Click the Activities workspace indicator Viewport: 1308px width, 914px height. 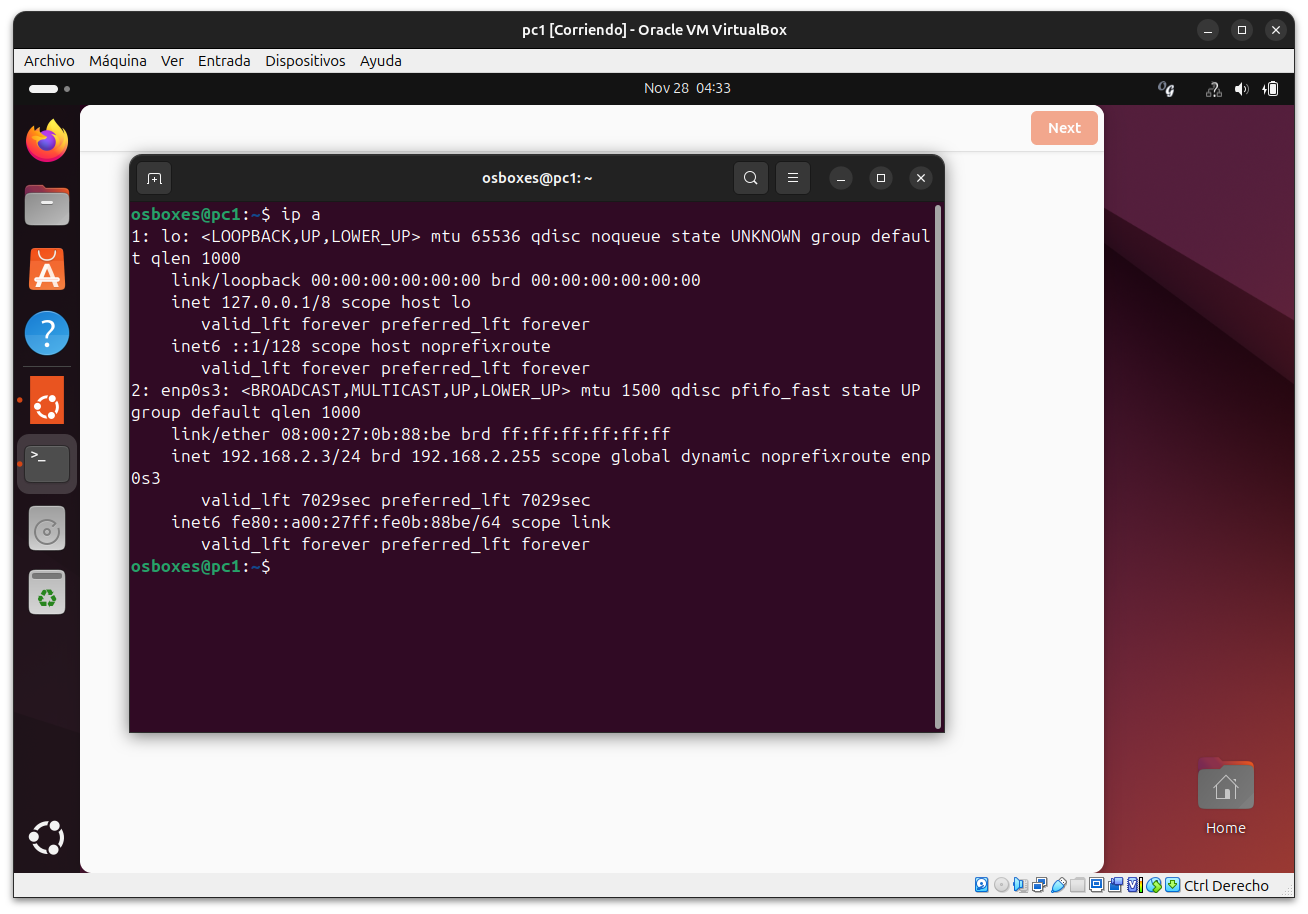point(49,89)
